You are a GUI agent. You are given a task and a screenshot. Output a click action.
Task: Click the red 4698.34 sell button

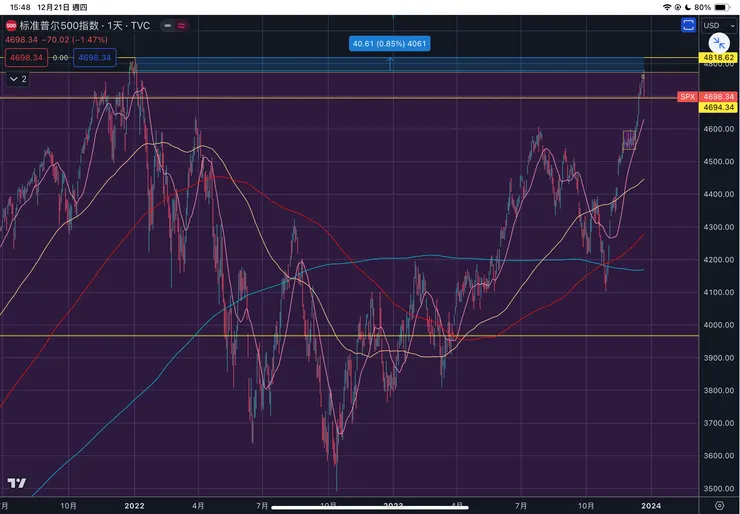(x=26, y=58)
